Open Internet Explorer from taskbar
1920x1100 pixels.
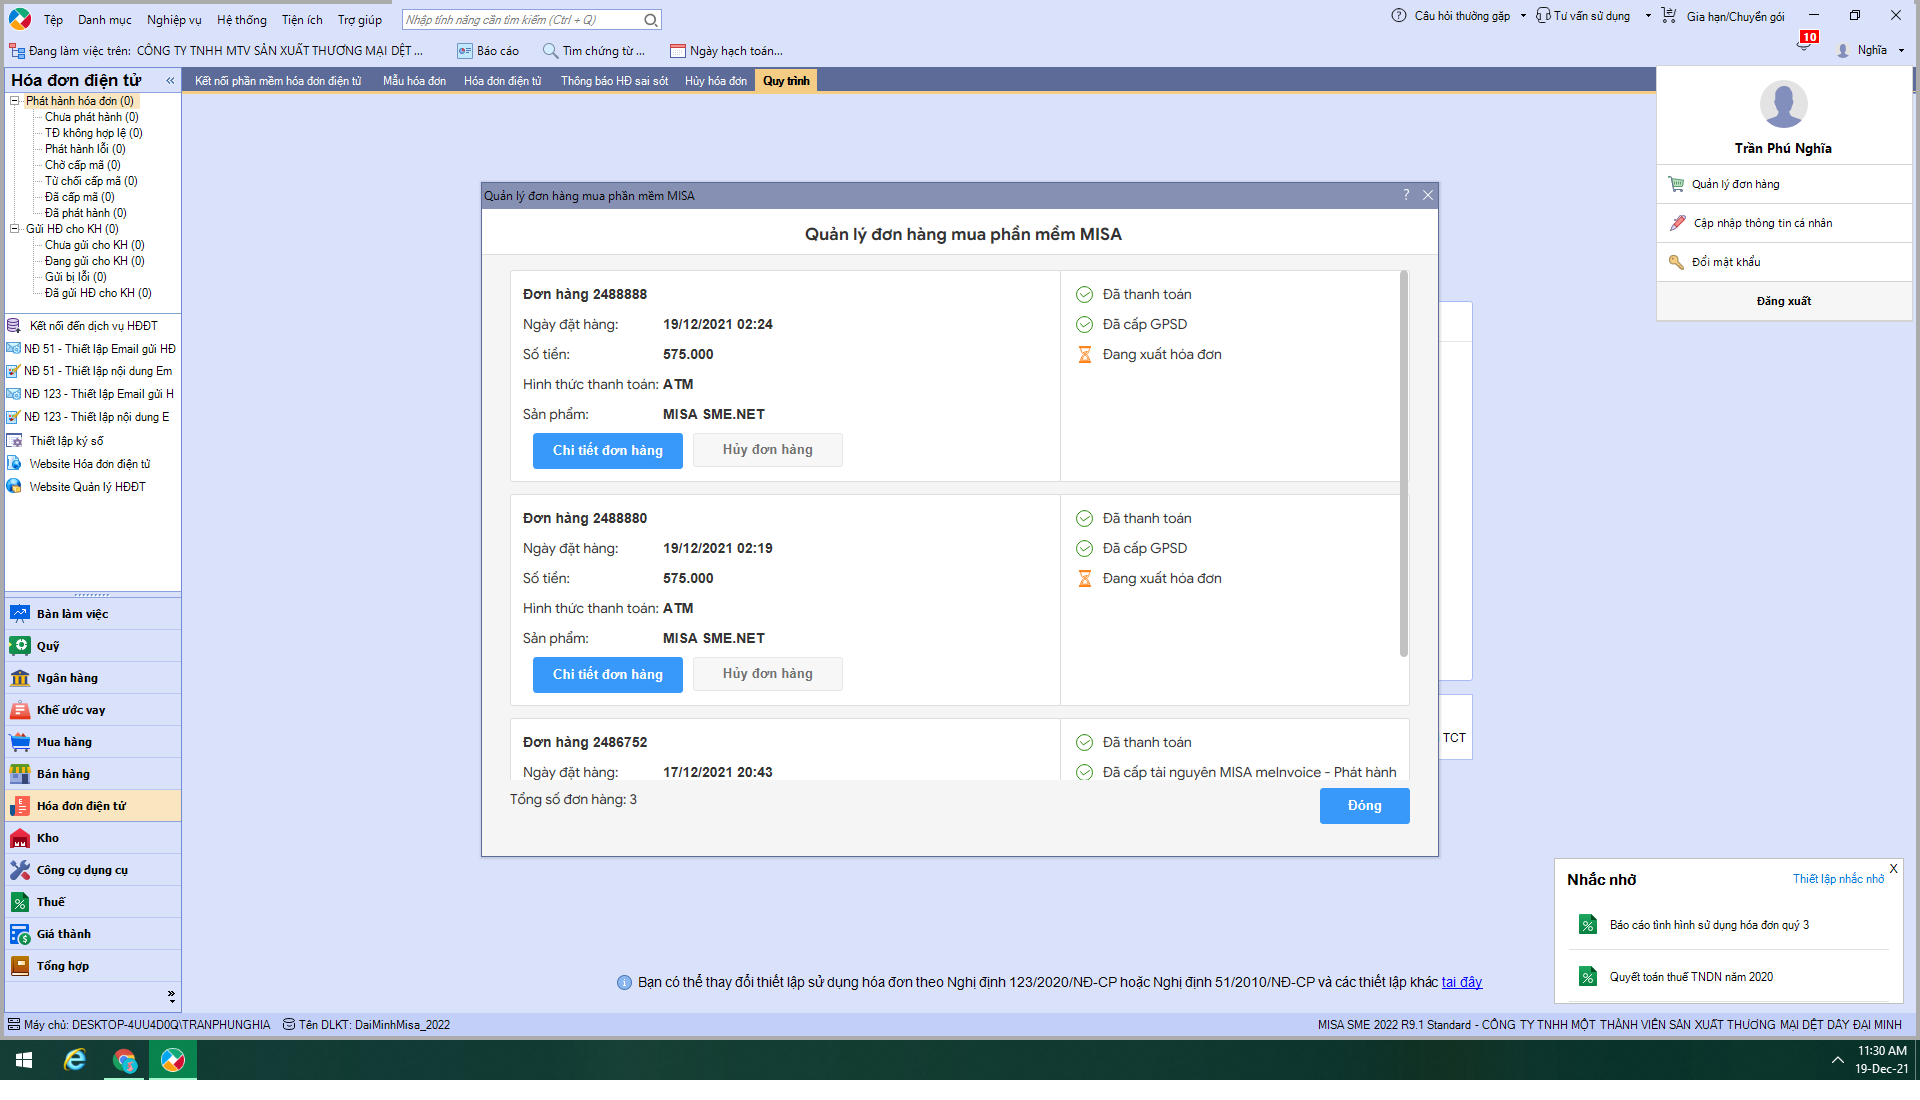[75, 1060]
